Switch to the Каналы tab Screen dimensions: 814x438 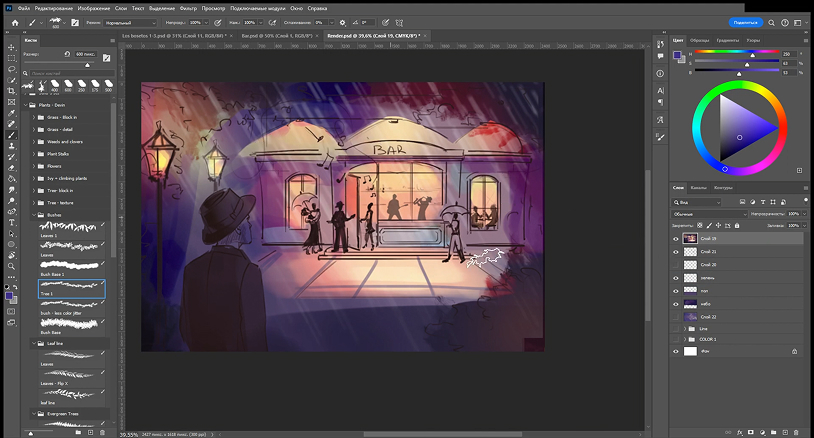tap(699, 187)
